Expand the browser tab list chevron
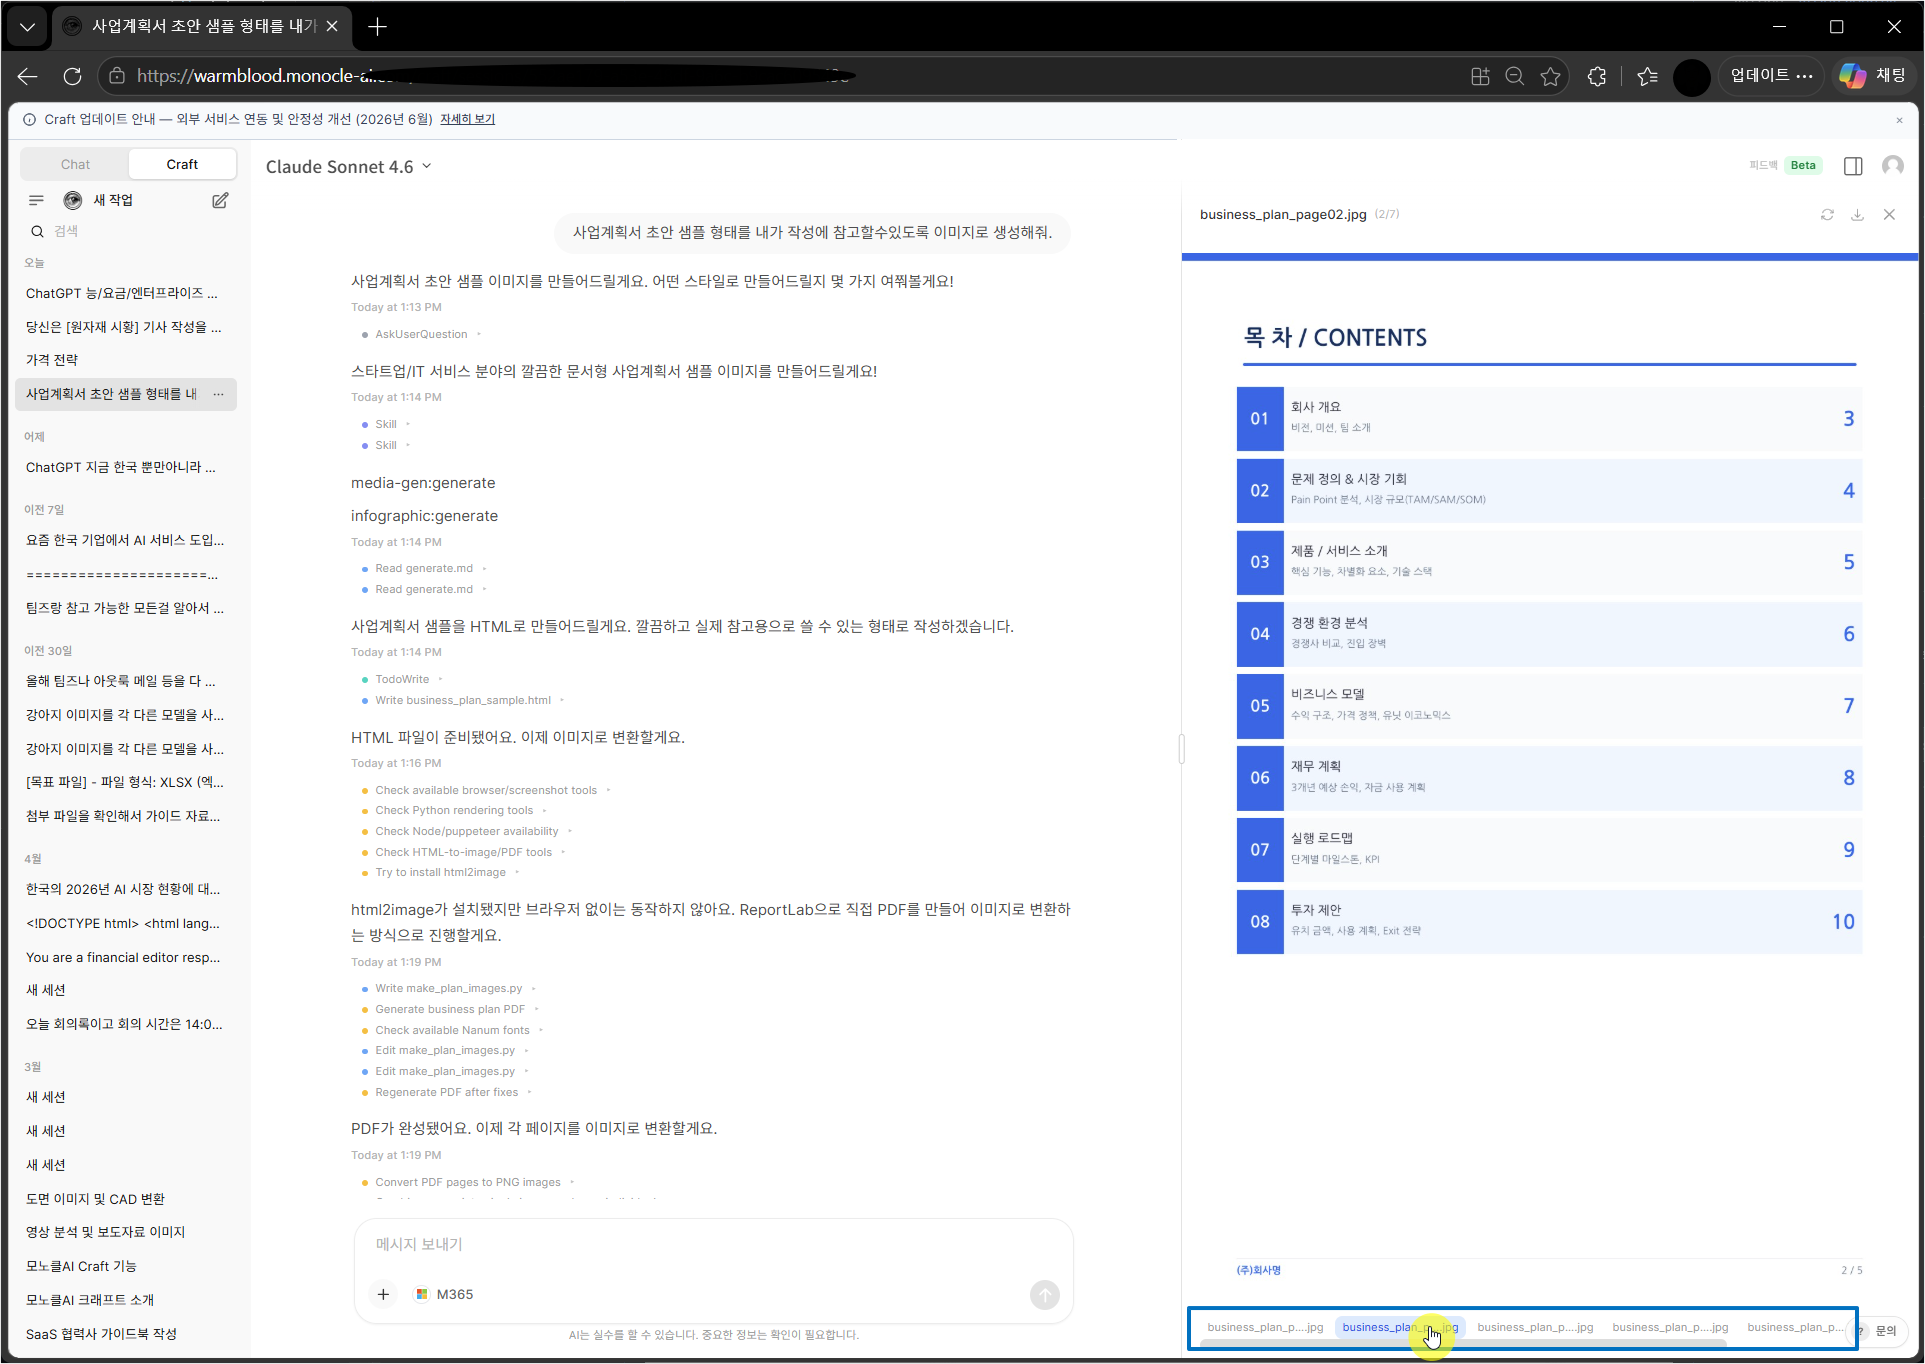 [x=27, y=27]
